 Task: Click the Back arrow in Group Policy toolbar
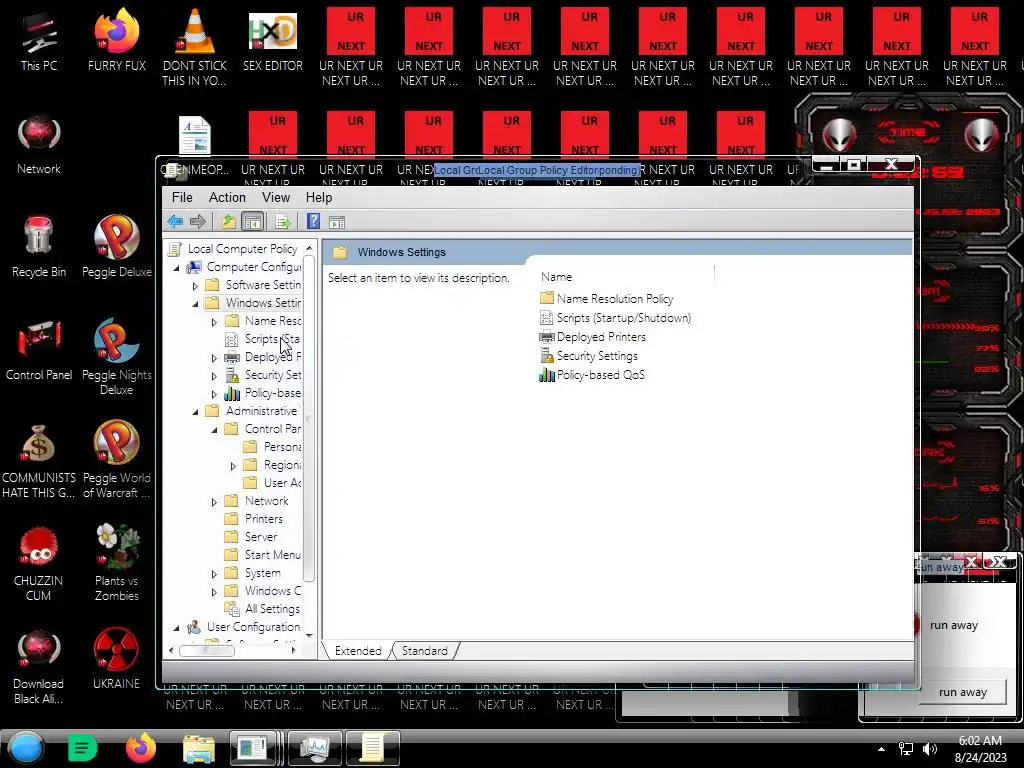174,221
